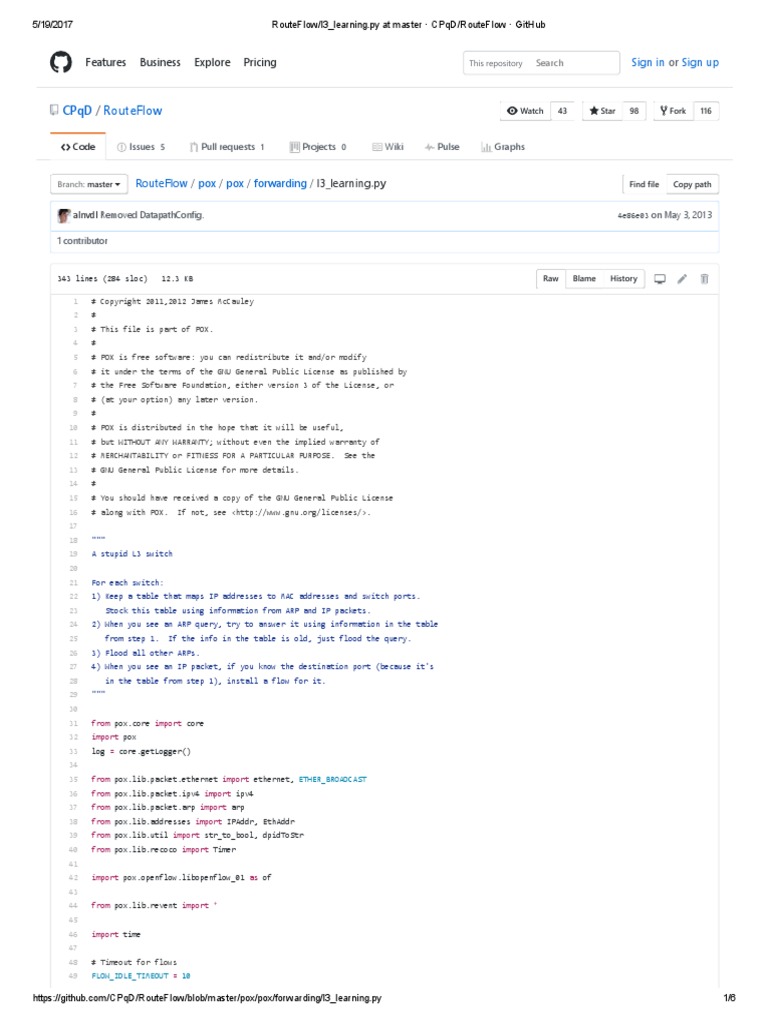Viewport: 768px width, 1024px height.
Task: Click alnvdl's contributor avatar
Action: (64, 215)
